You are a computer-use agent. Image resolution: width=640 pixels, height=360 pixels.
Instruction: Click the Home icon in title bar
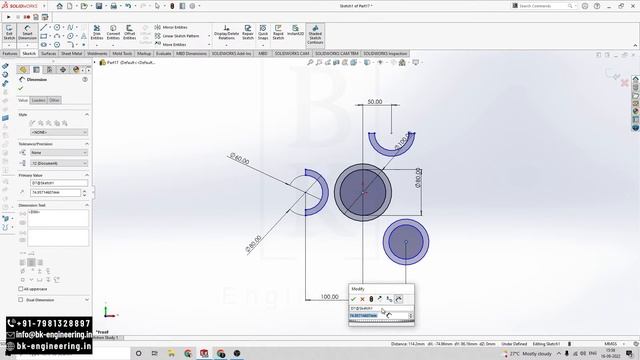(x=60, y=6)
